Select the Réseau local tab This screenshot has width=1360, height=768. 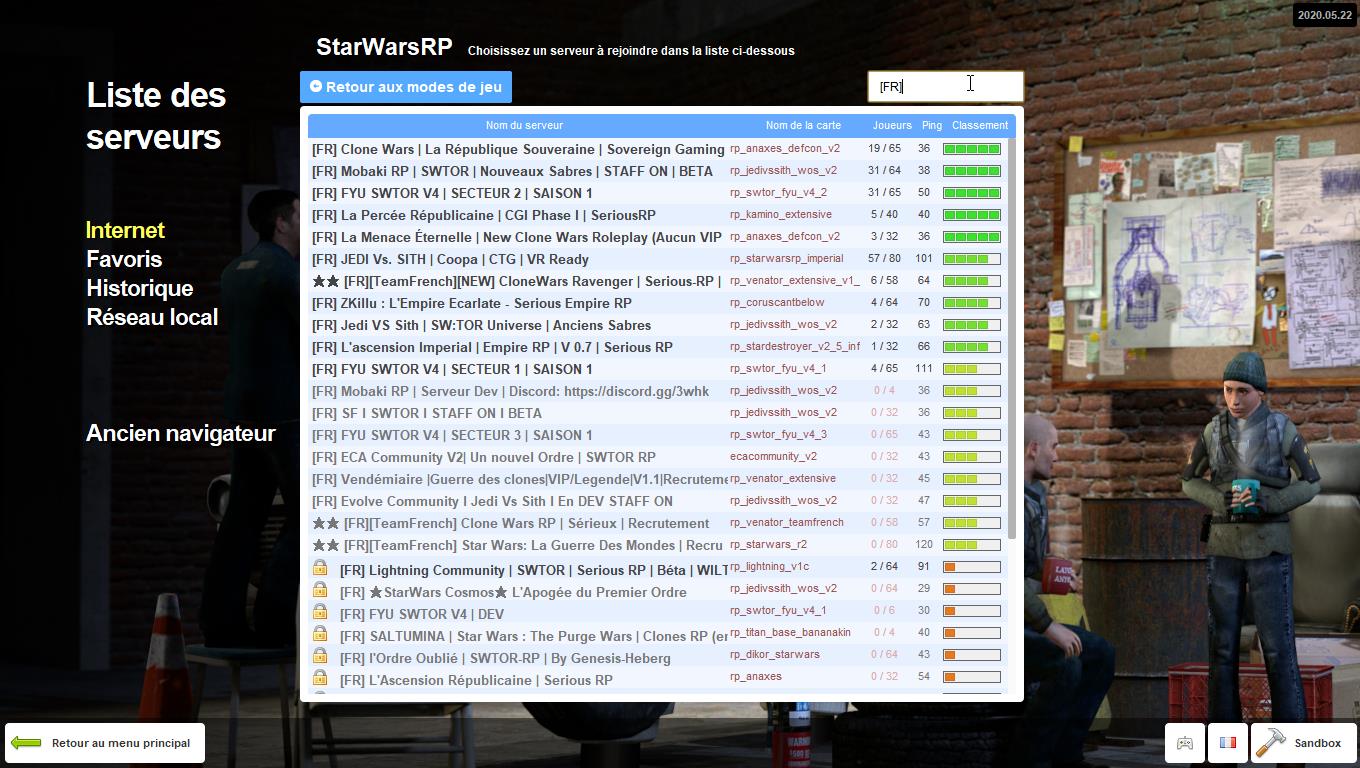[152, 317]
